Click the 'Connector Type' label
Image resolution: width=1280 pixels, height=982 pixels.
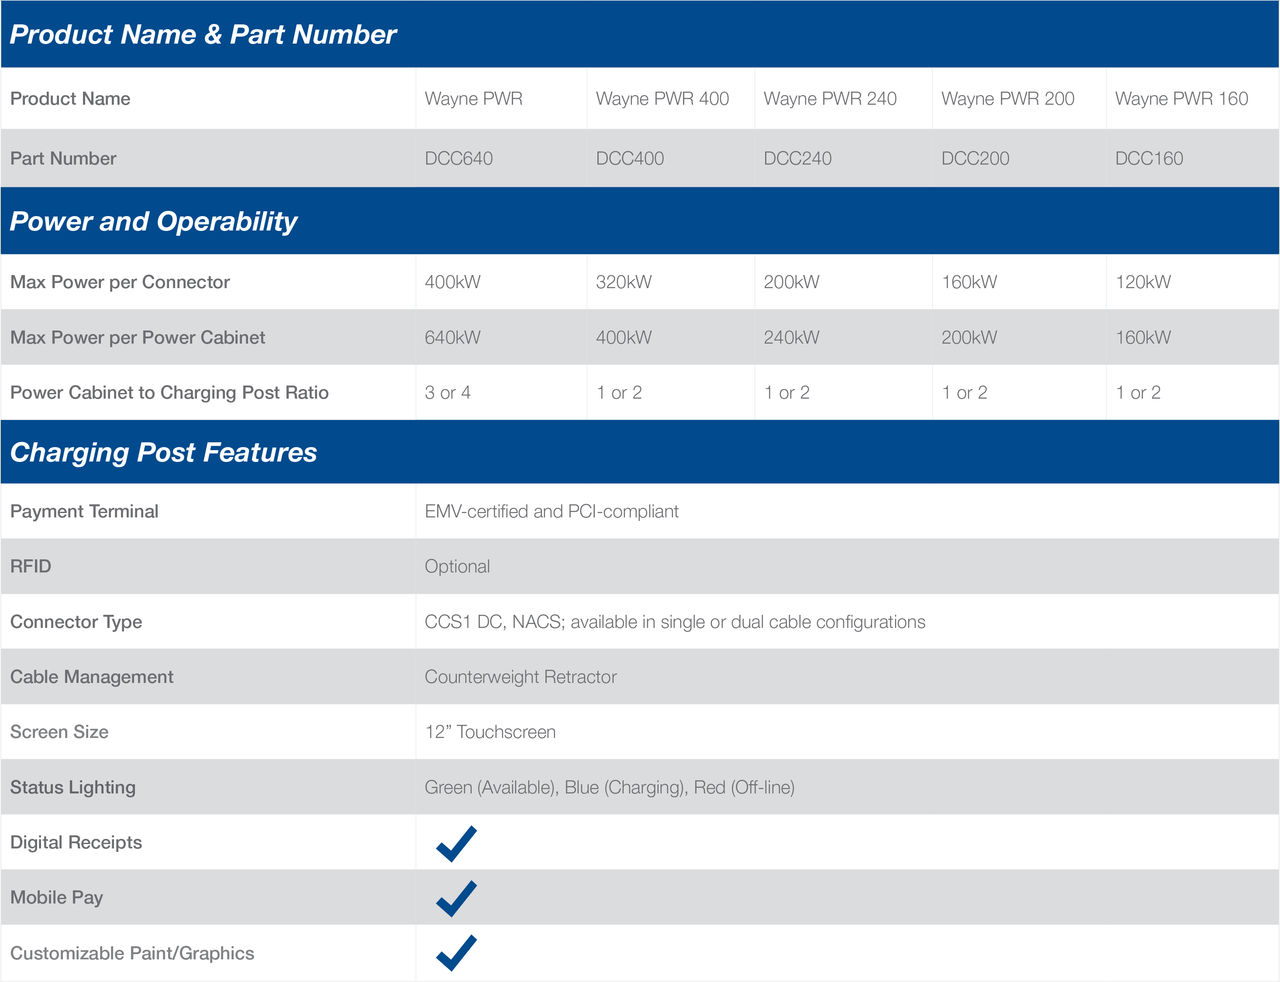pos(76,622)
